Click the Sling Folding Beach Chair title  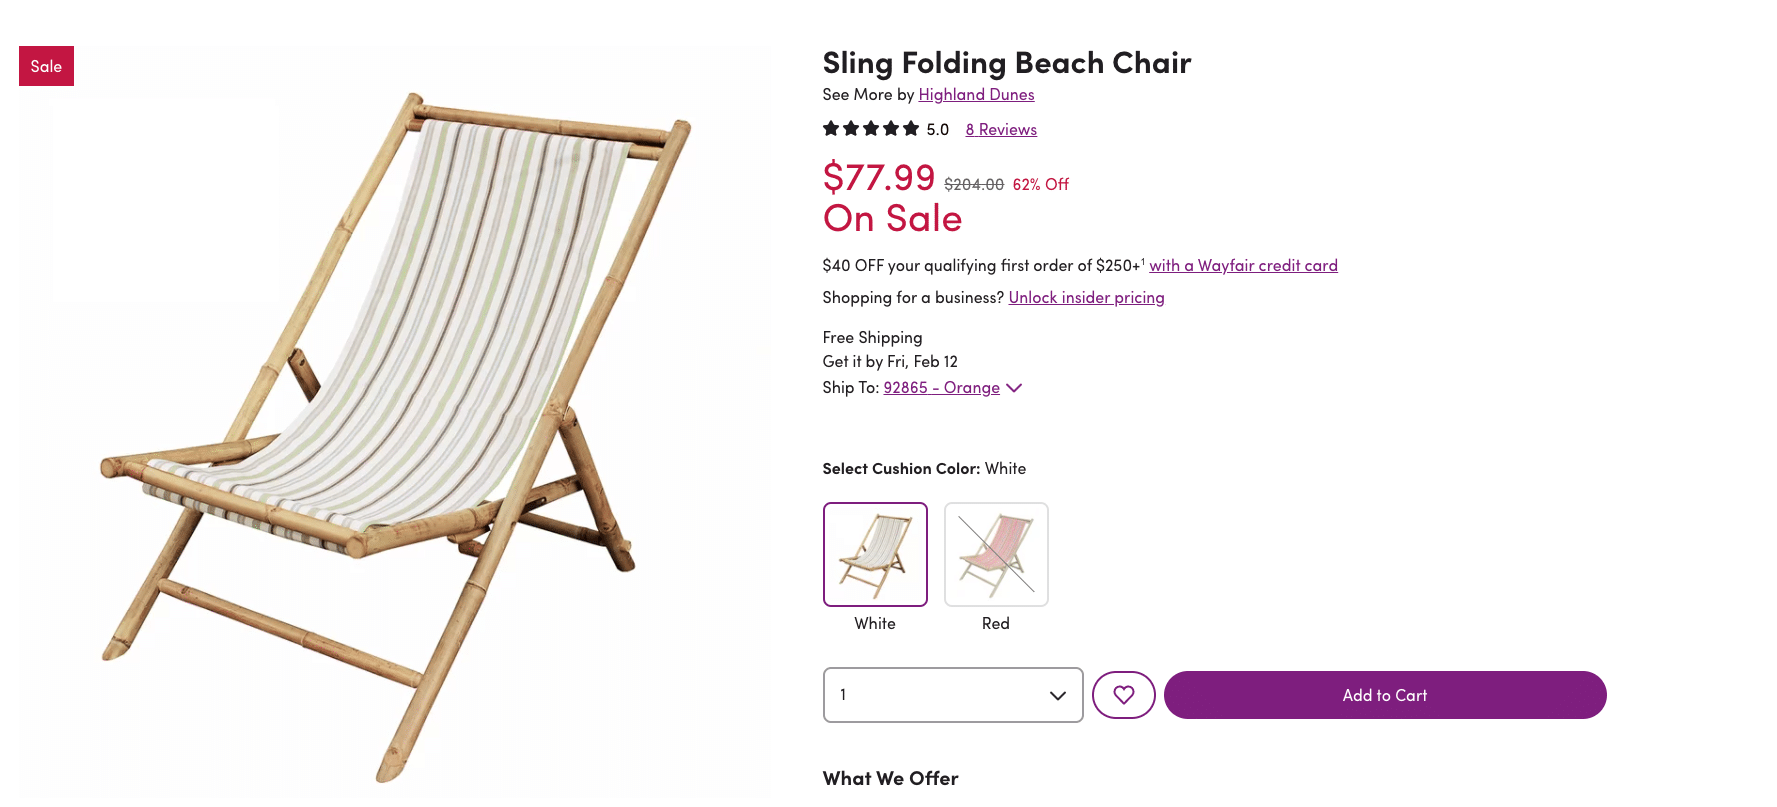(1006, 63)
